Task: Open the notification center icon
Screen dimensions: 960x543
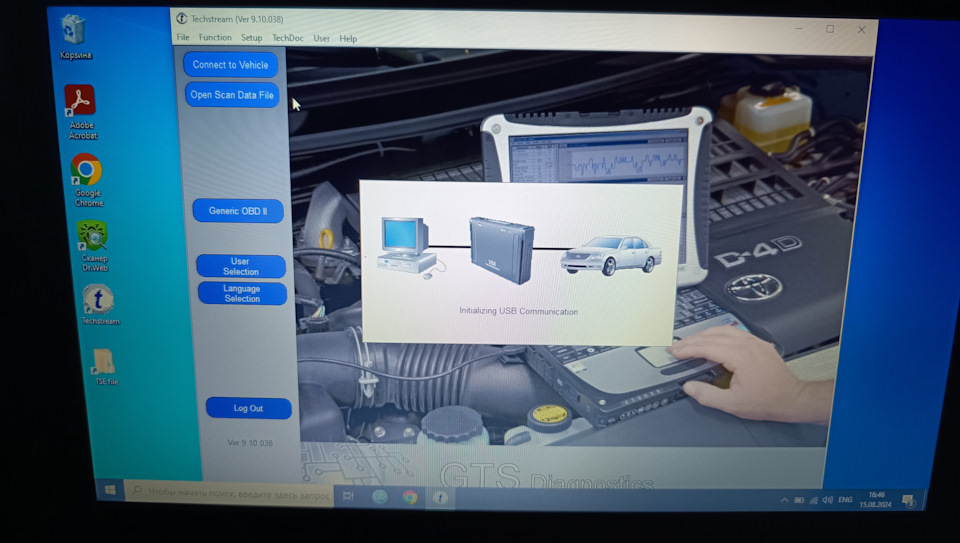Action: tap(909, 501)
